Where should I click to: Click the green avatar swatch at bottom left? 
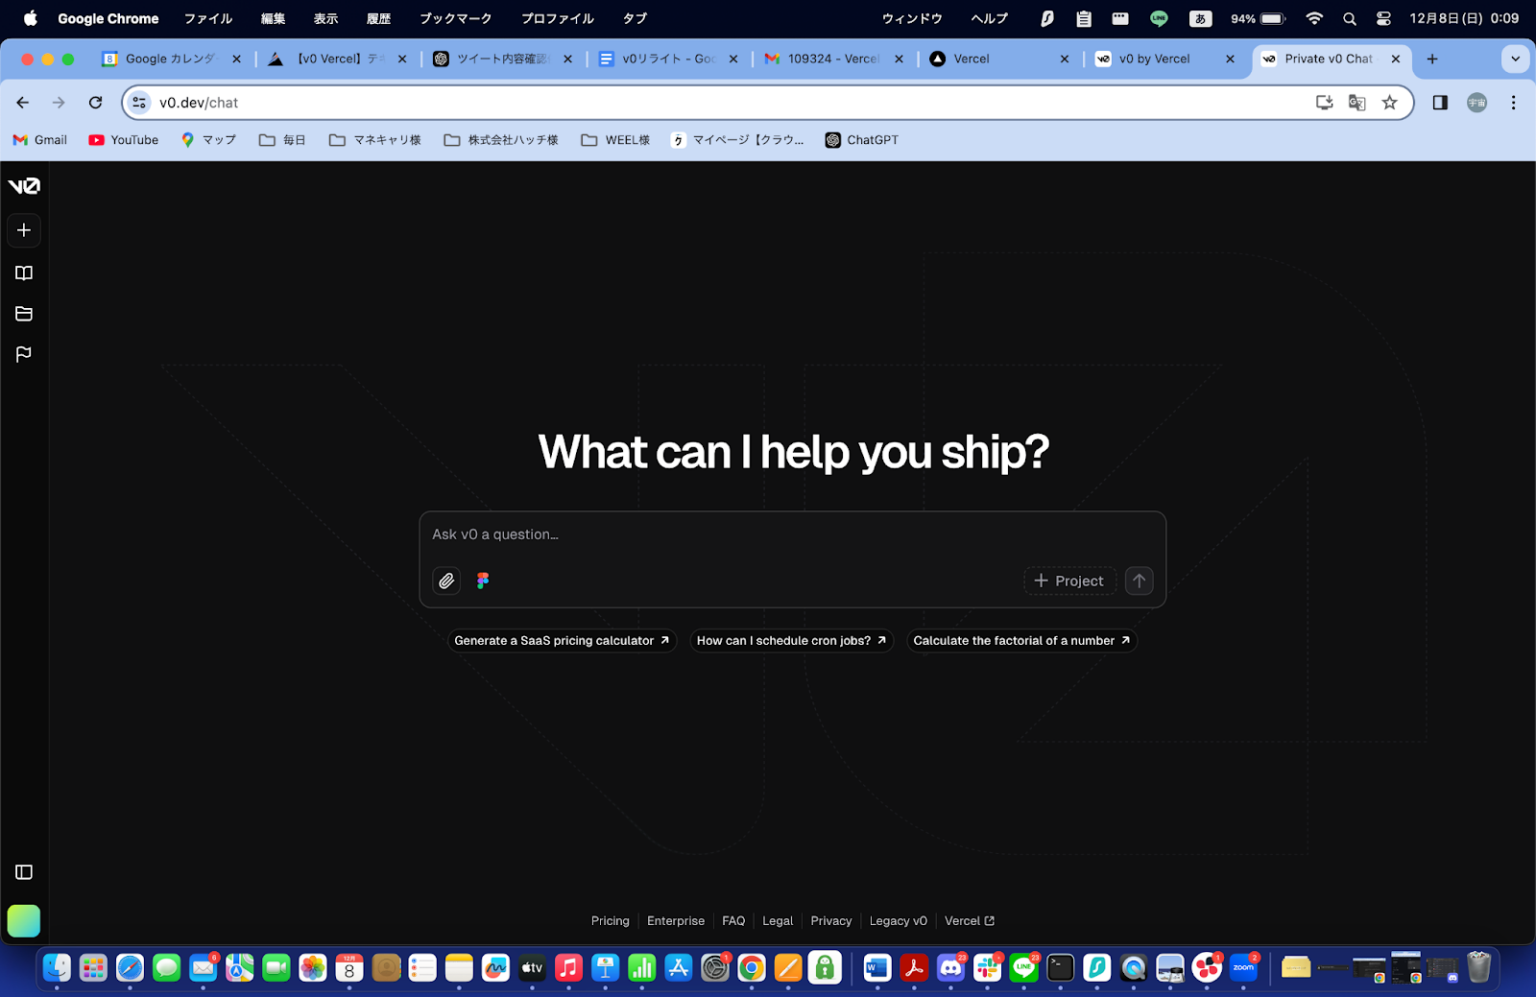click(23, 921)
